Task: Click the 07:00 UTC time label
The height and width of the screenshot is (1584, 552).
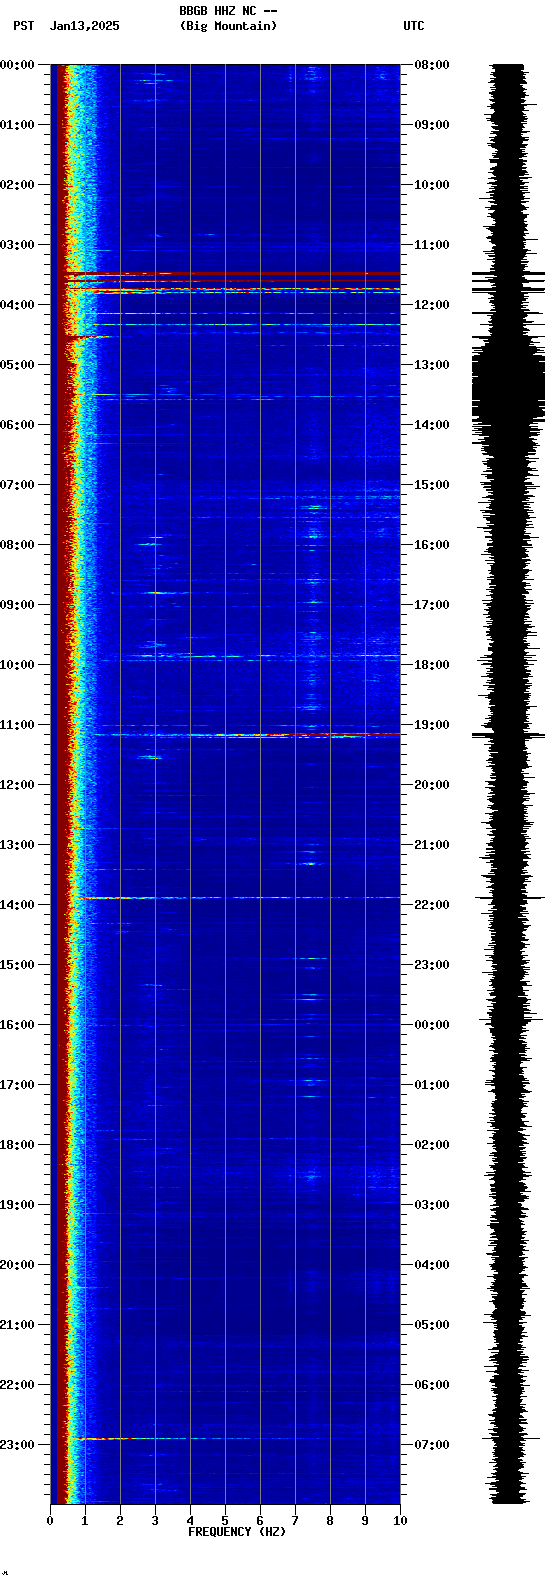Action: 431,1445
